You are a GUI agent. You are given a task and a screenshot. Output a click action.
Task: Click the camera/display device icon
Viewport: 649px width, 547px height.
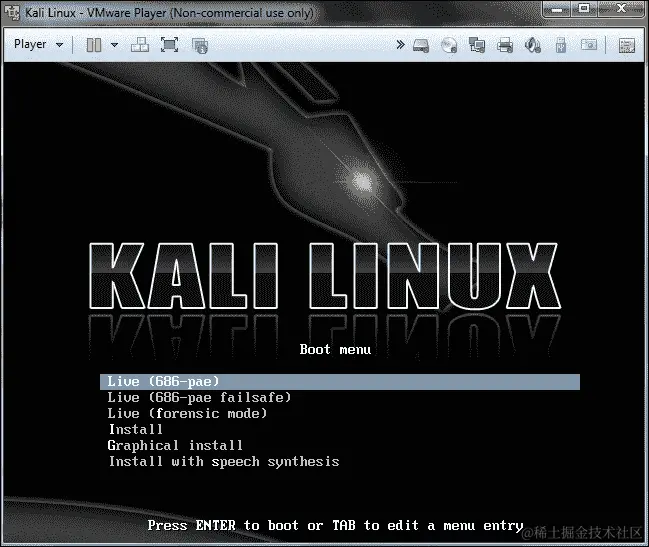(589, 45)
